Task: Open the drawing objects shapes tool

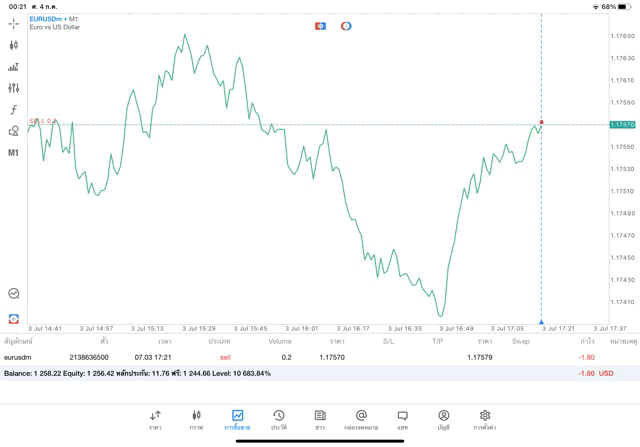Action: (14, 131)
